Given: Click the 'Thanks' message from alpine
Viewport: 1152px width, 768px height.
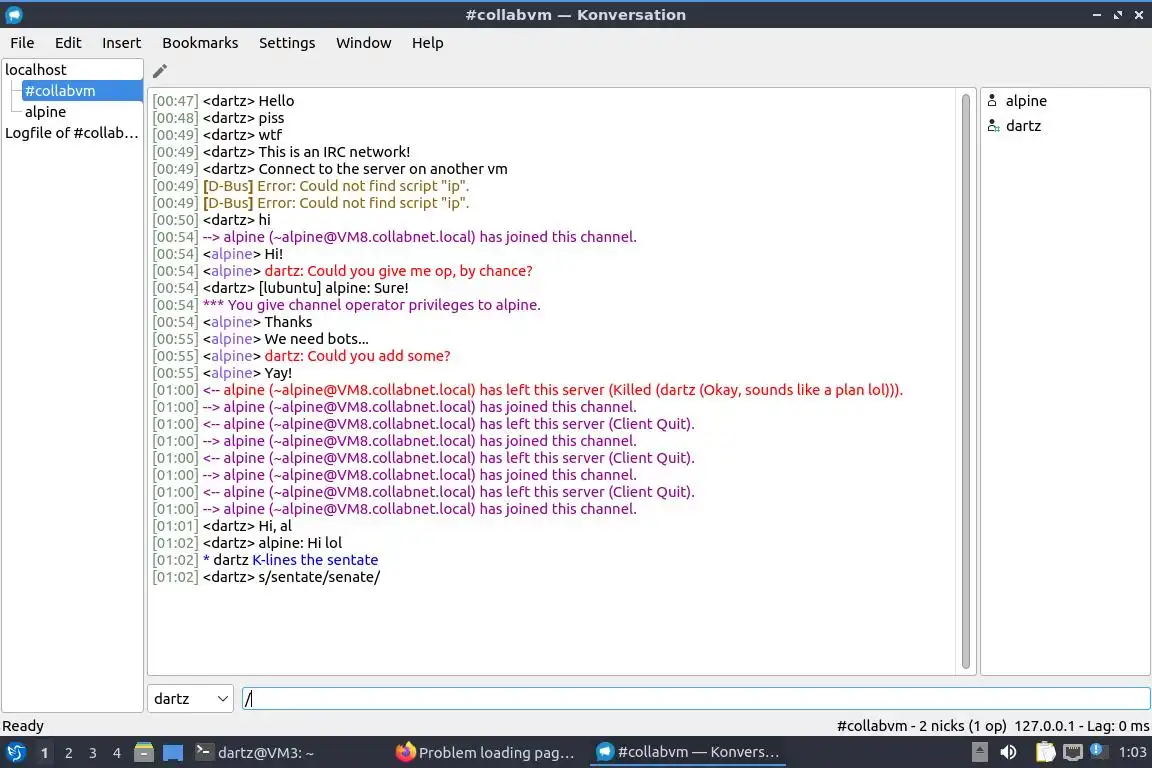Looking at the screenshot, I should 288,321.
